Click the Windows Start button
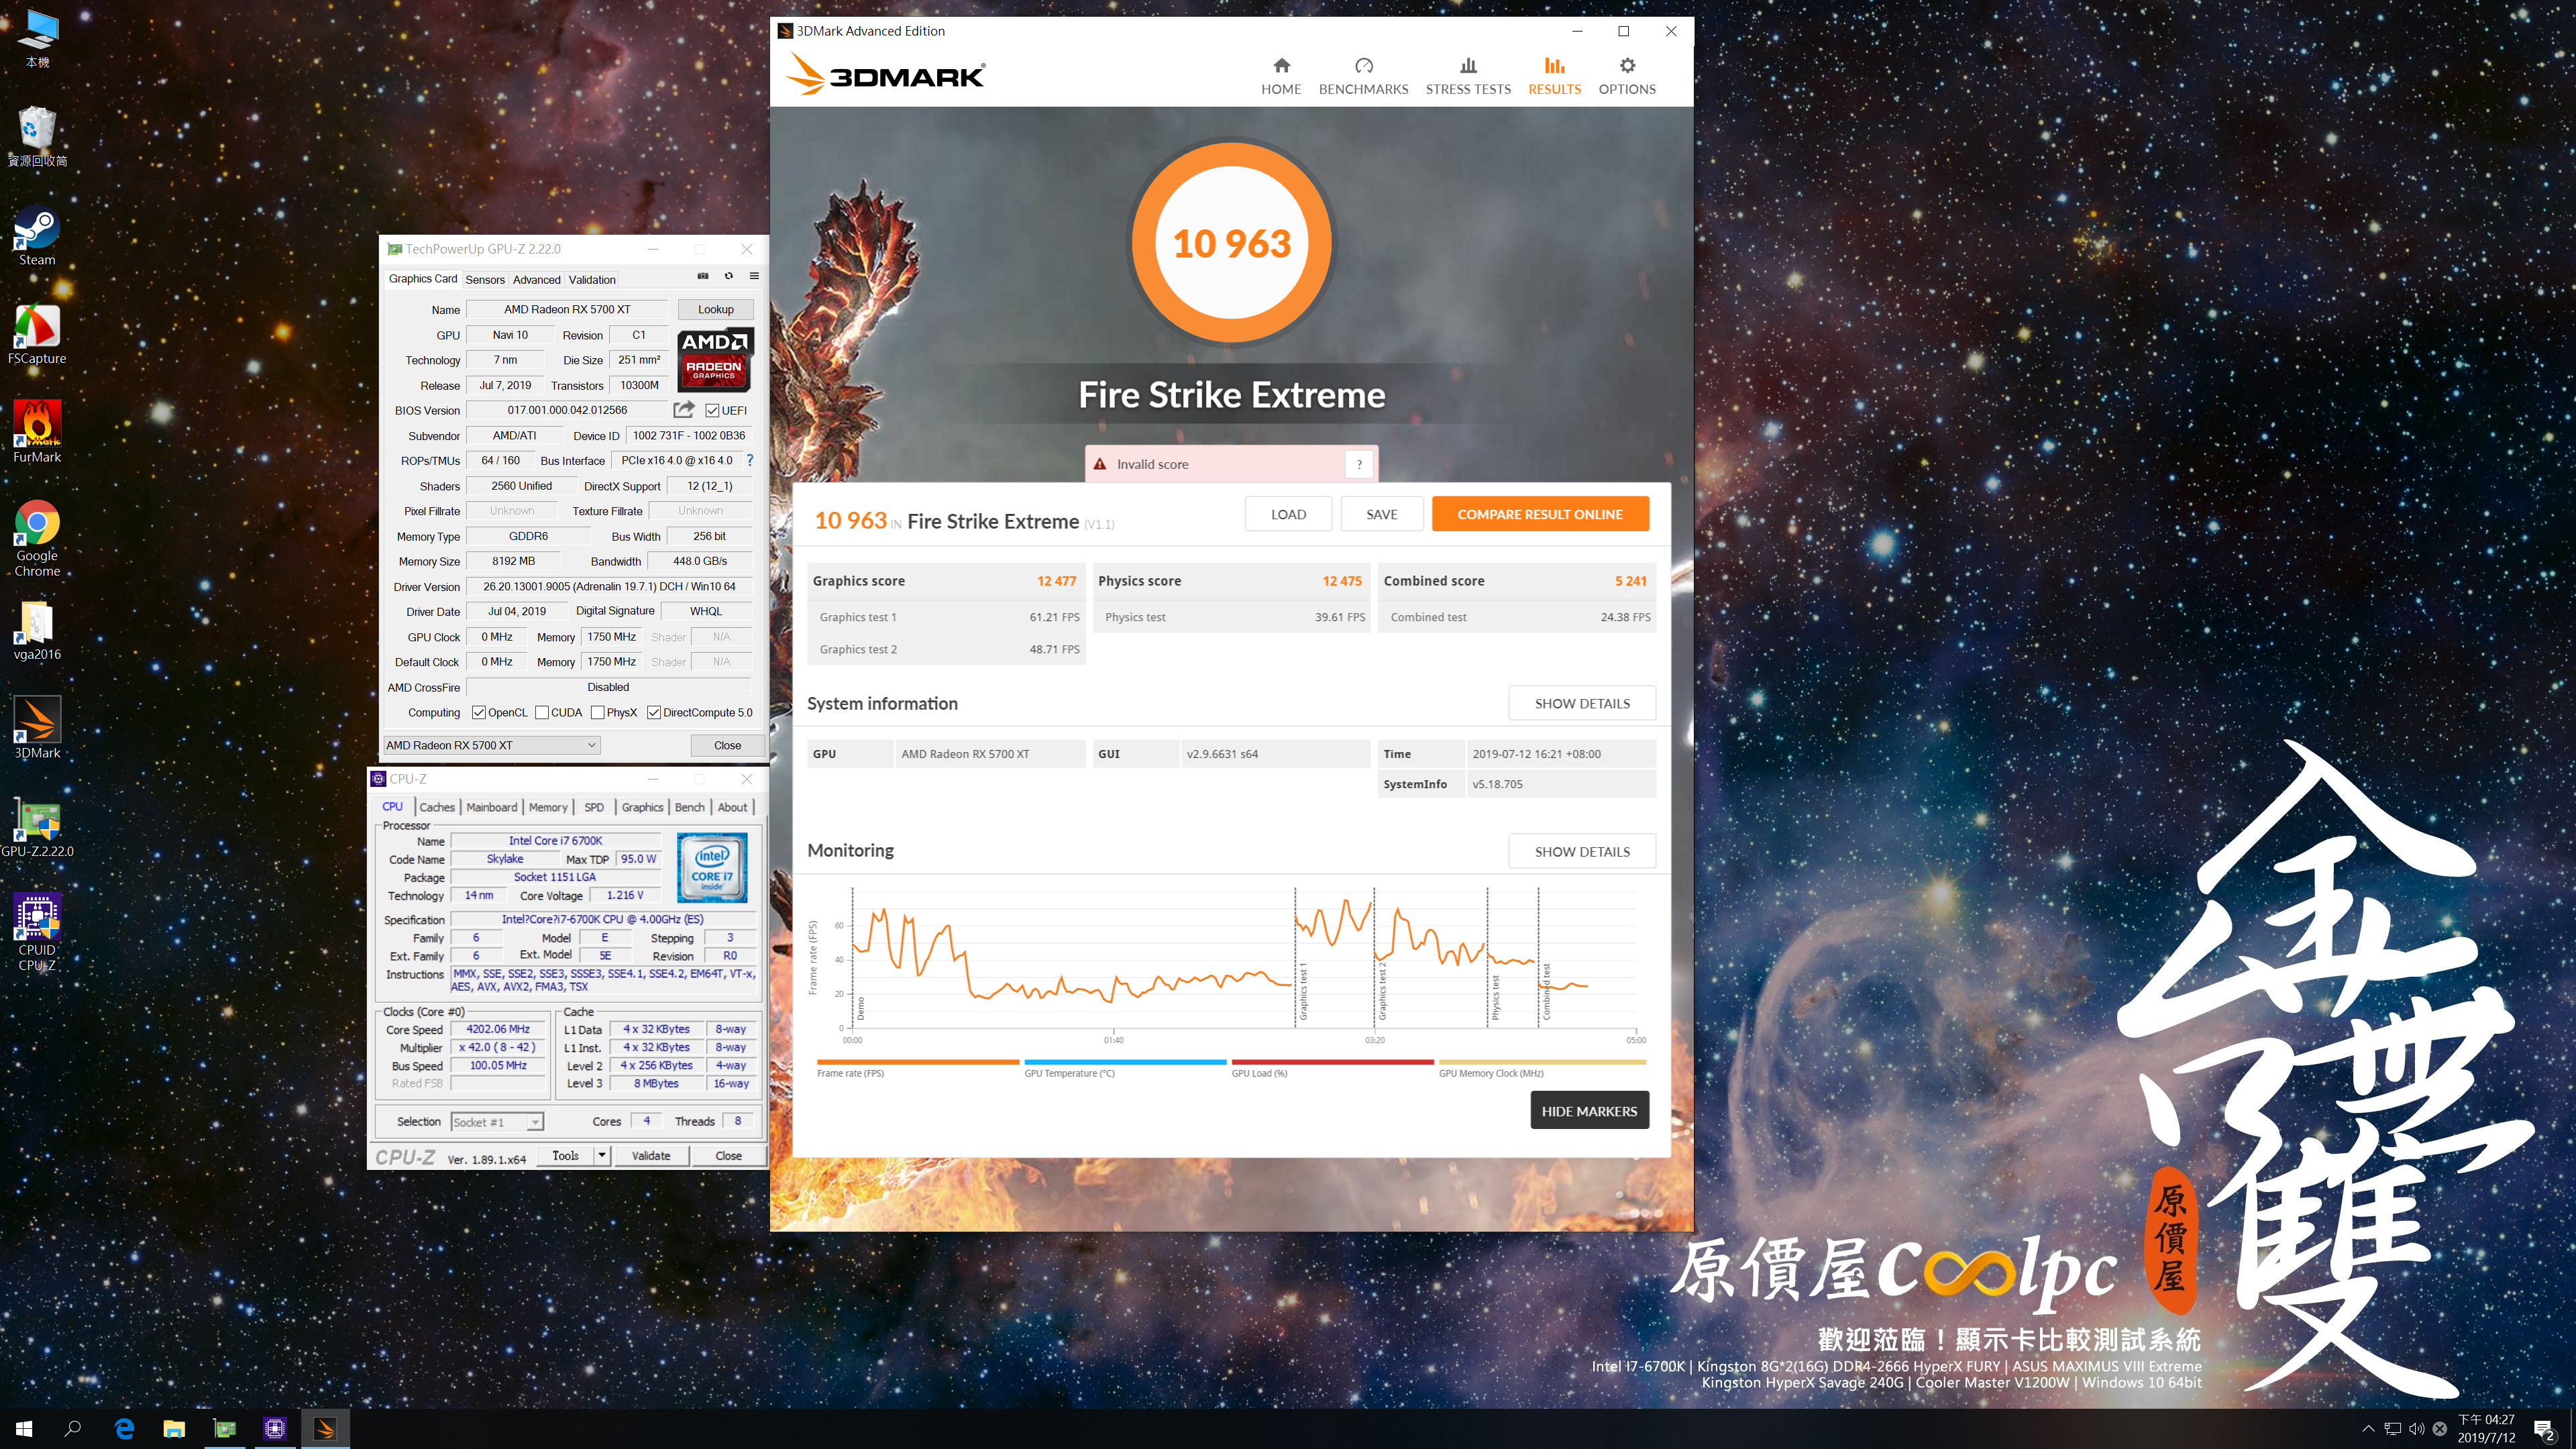 [x=24, y=1428]
